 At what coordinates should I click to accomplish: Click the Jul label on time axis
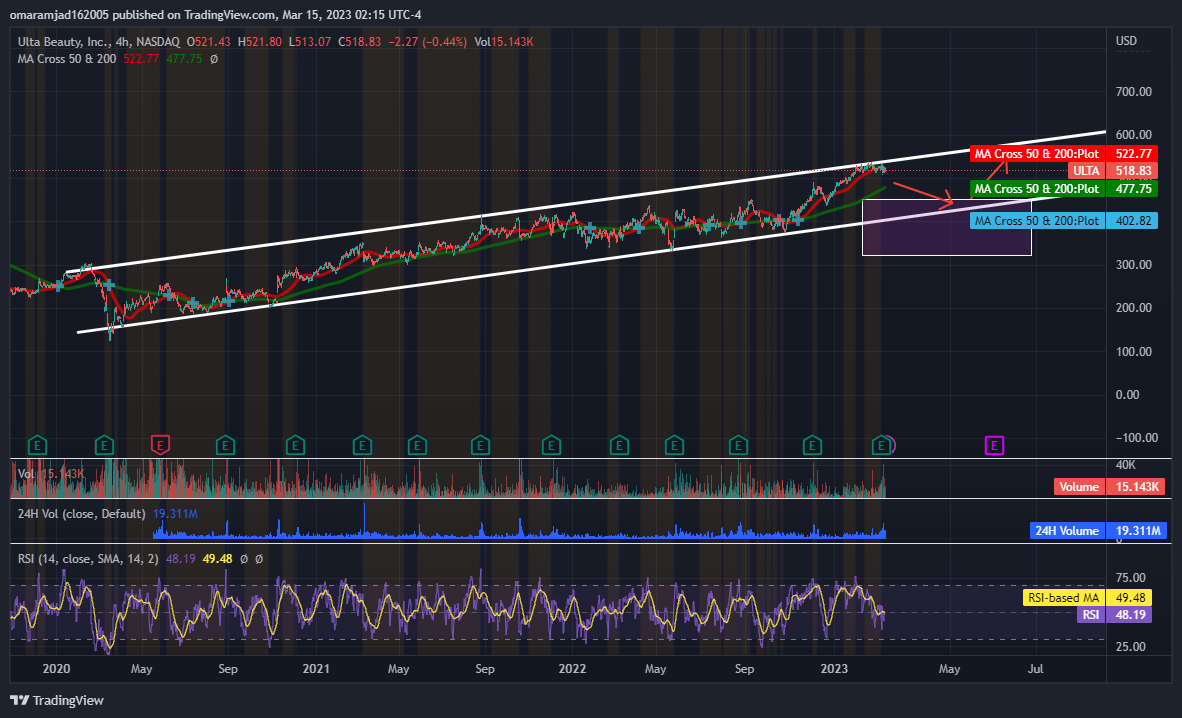pos(1036,669)
